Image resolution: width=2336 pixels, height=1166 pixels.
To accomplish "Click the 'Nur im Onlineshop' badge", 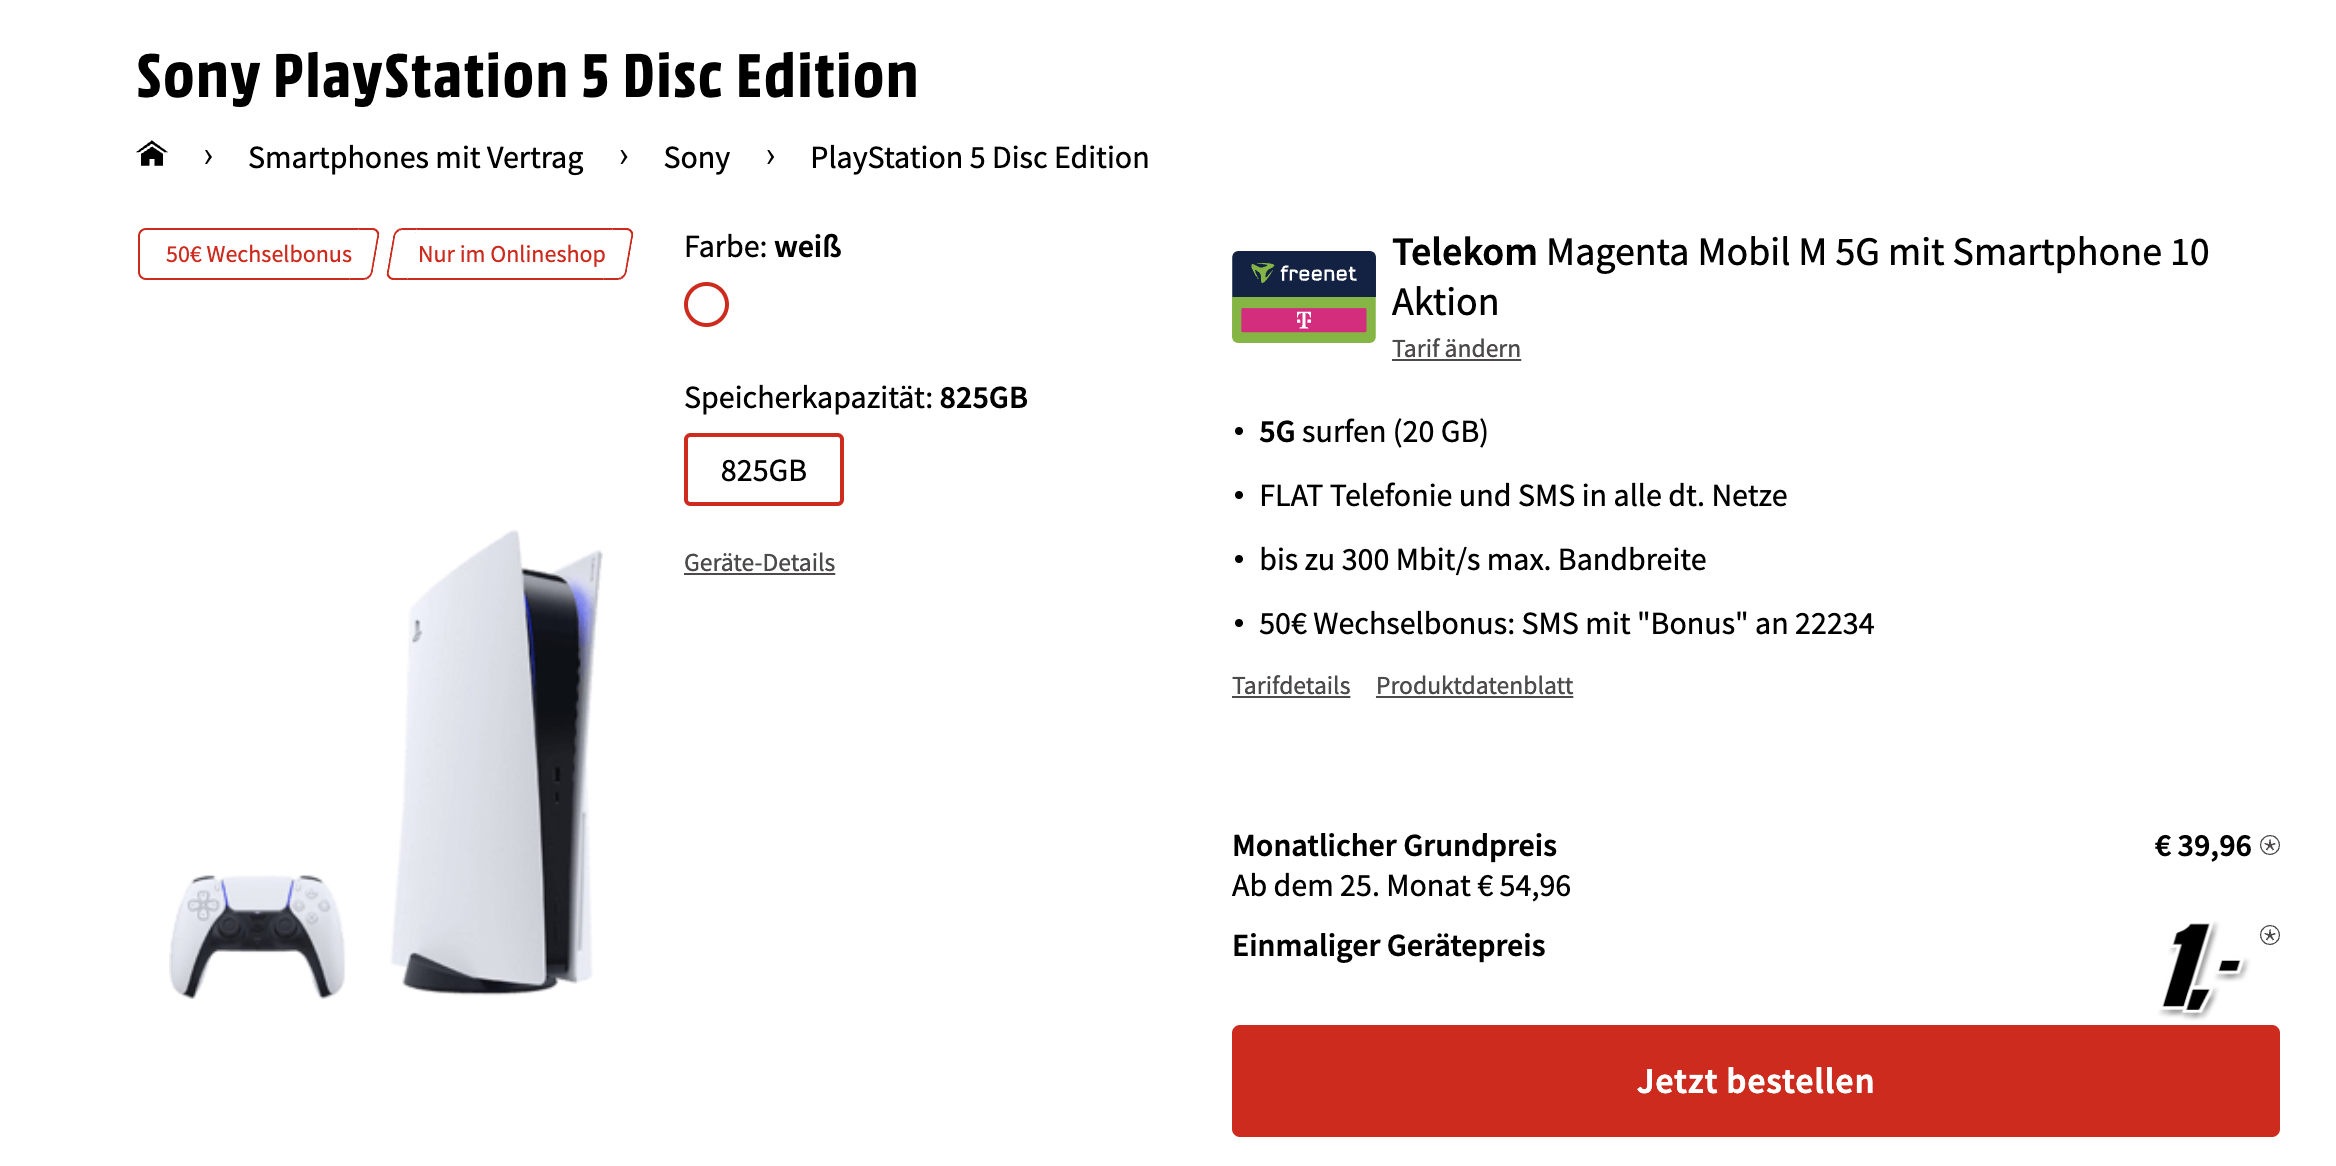I will [510, 254].
